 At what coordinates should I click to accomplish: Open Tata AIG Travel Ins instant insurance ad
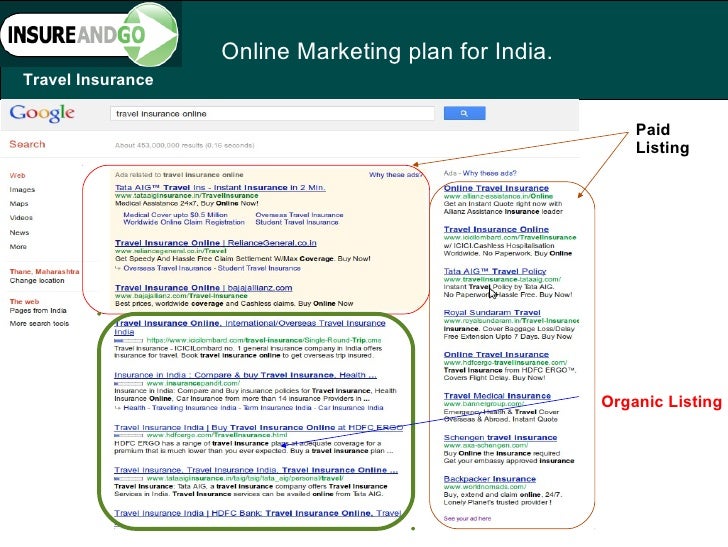point(220,187)
